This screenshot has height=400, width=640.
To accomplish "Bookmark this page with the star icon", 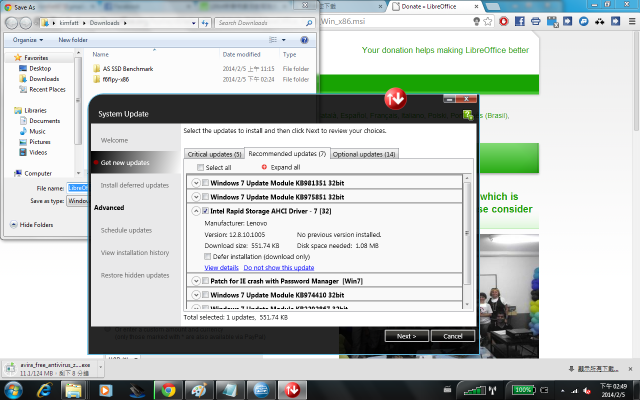I will tap(488, 21).
